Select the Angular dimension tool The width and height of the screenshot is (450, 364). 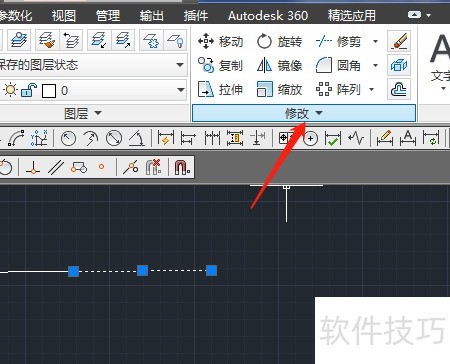137,138
